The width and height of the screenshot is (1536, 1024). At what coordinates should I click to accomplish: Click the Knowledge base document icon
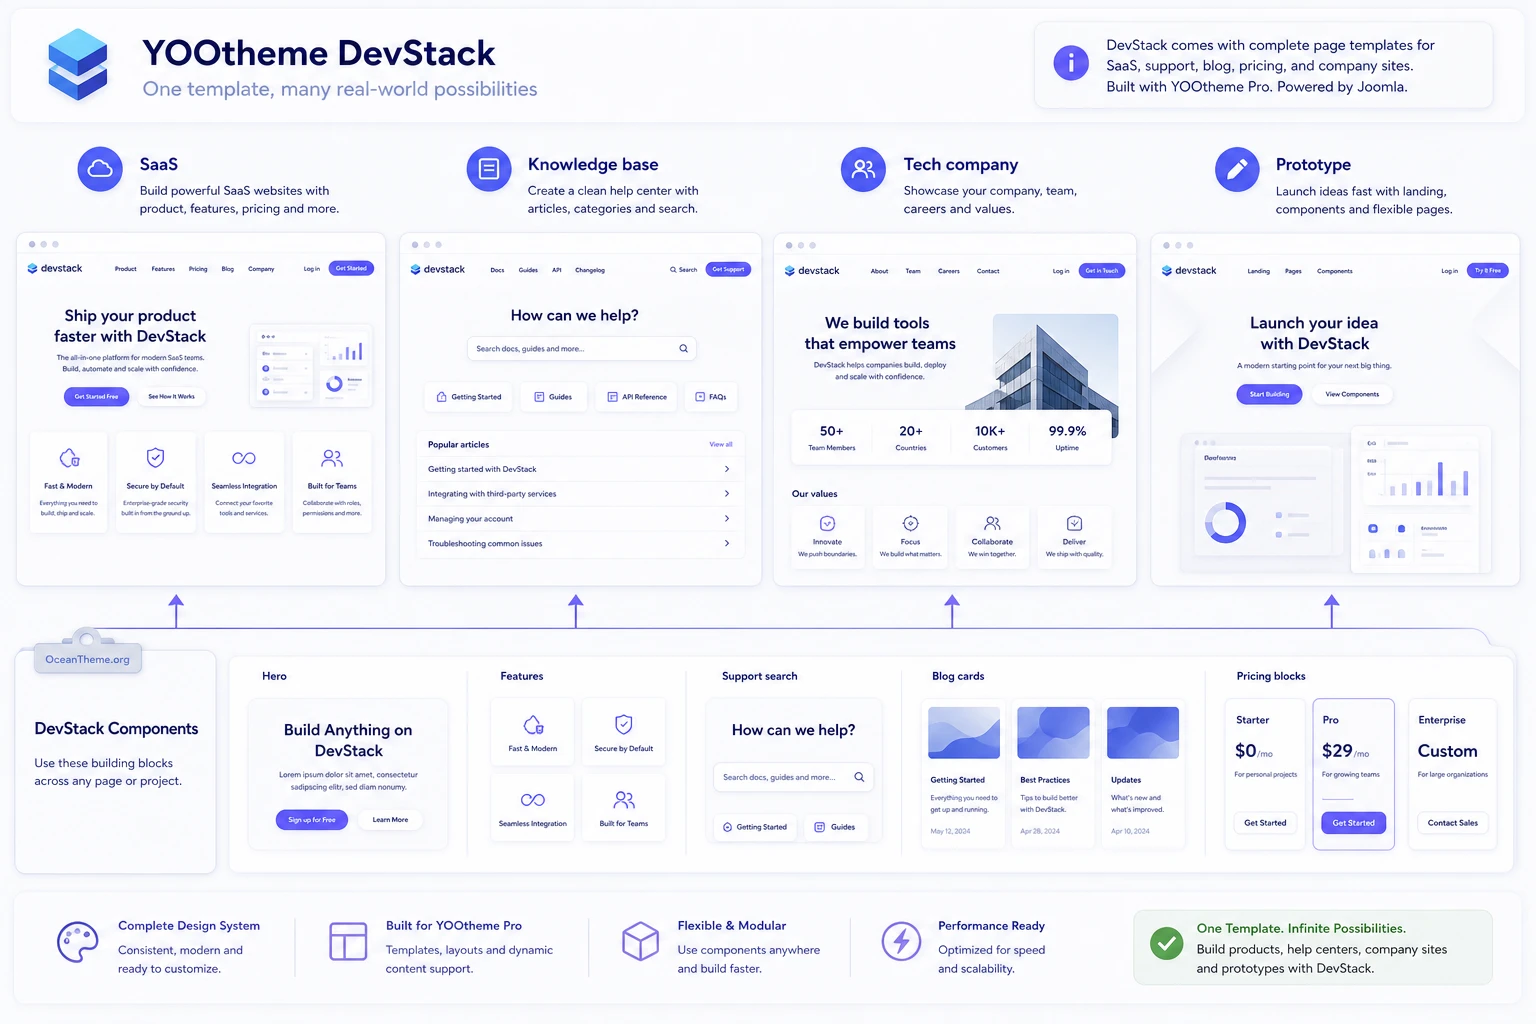[x=489, y=169]
